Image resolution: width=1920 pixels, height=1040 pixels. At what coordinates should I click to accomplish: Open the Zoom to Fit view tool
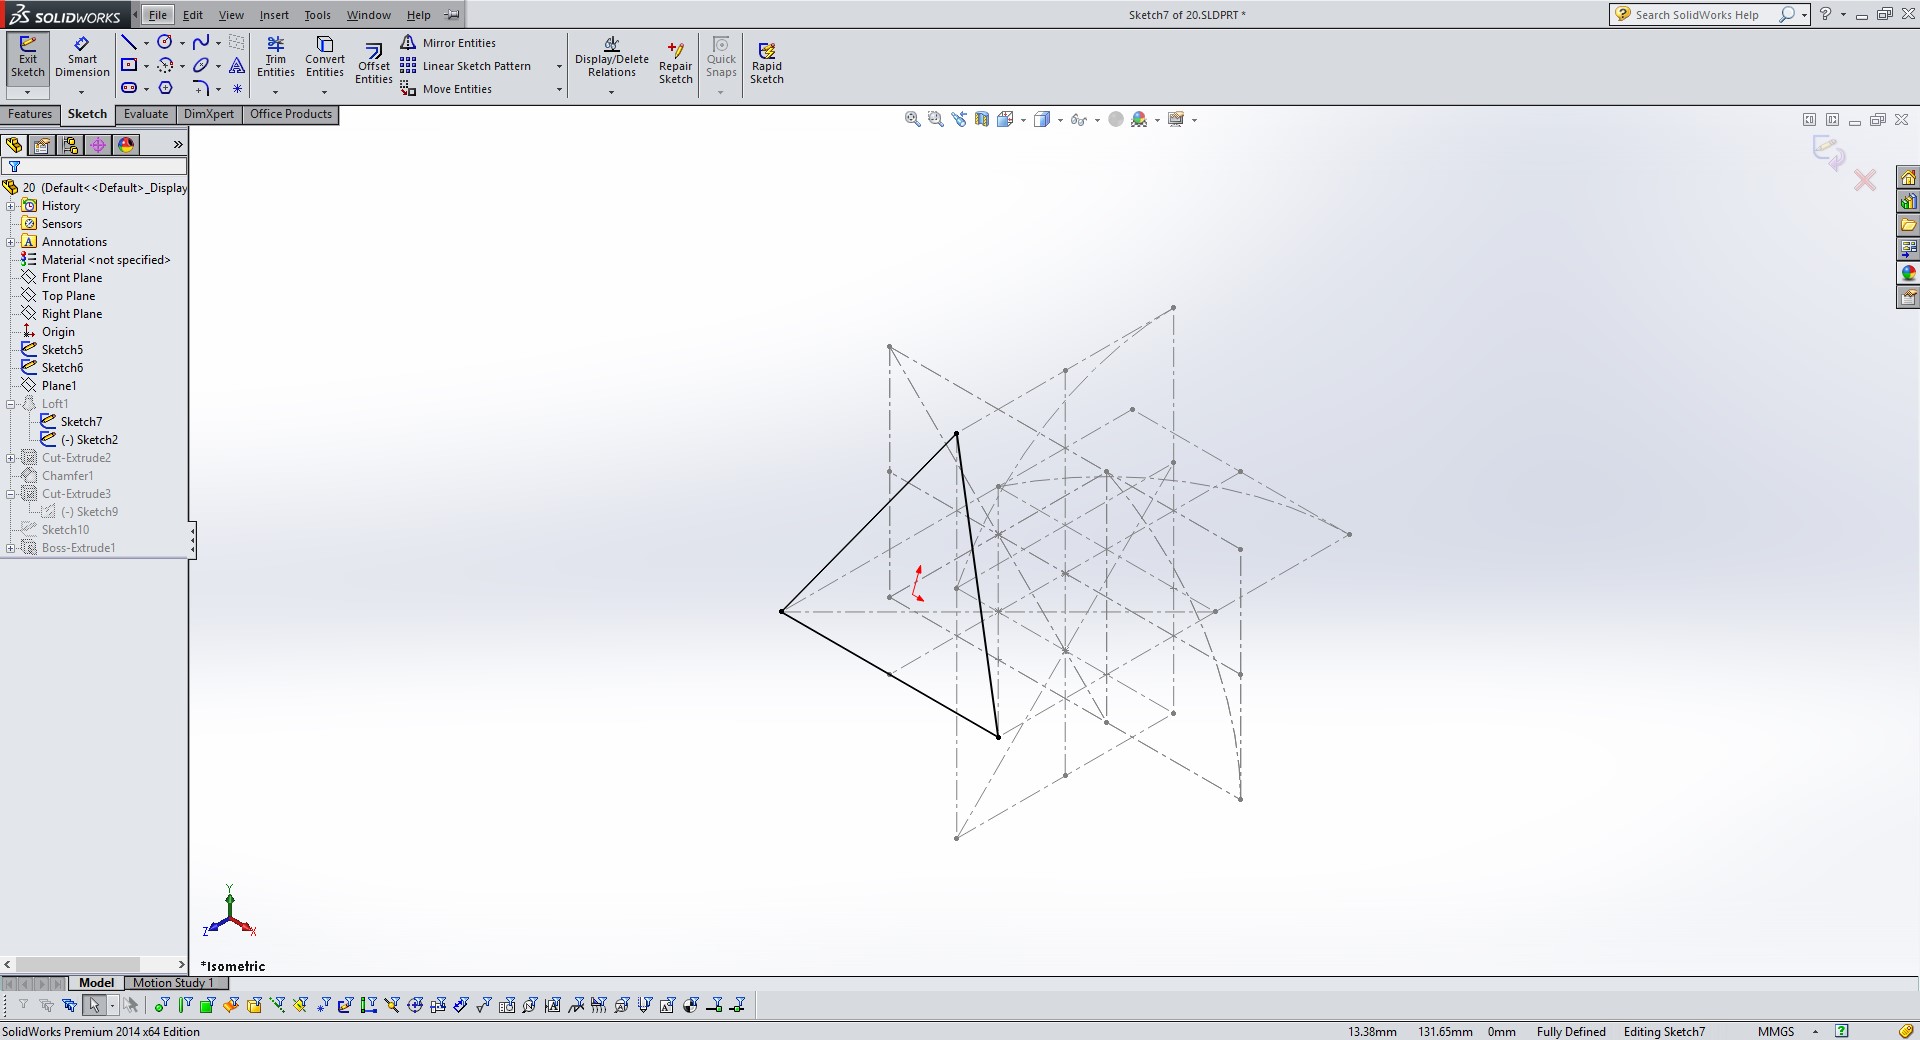(x=912, y=119)
